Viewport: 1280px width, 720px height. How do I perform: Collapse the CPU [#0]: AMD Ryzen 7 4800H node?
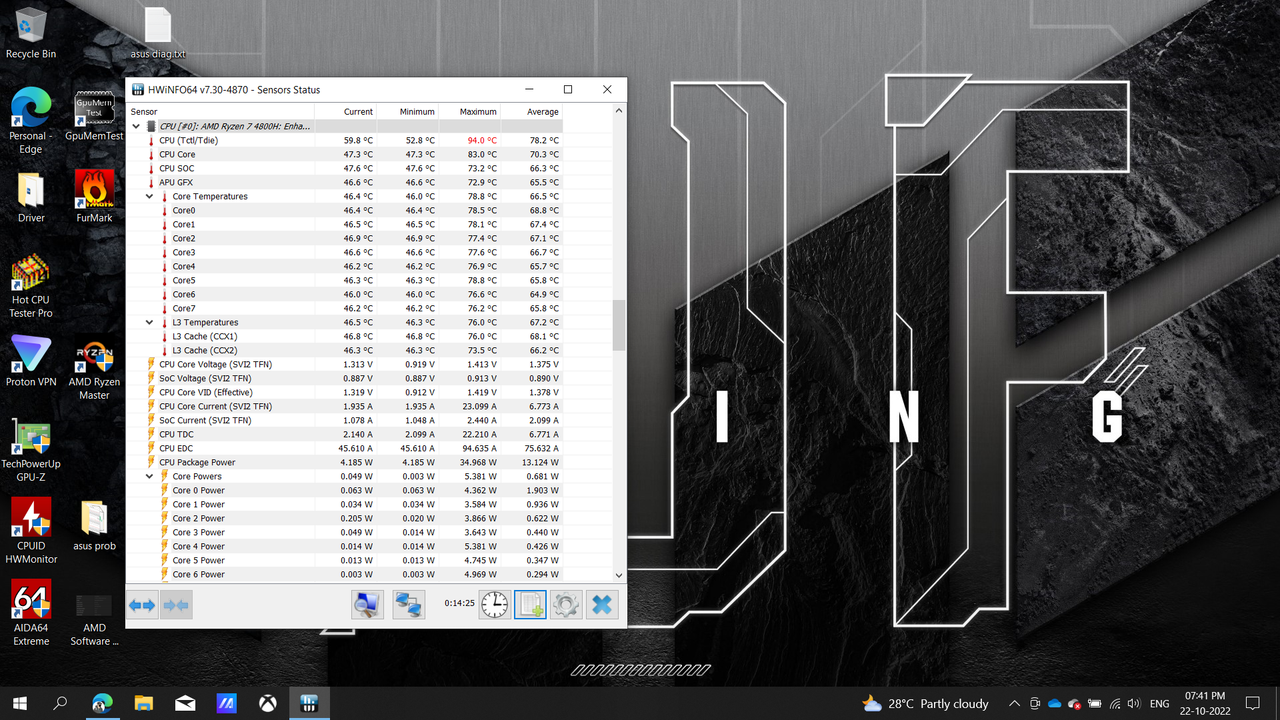click(136, 127)
